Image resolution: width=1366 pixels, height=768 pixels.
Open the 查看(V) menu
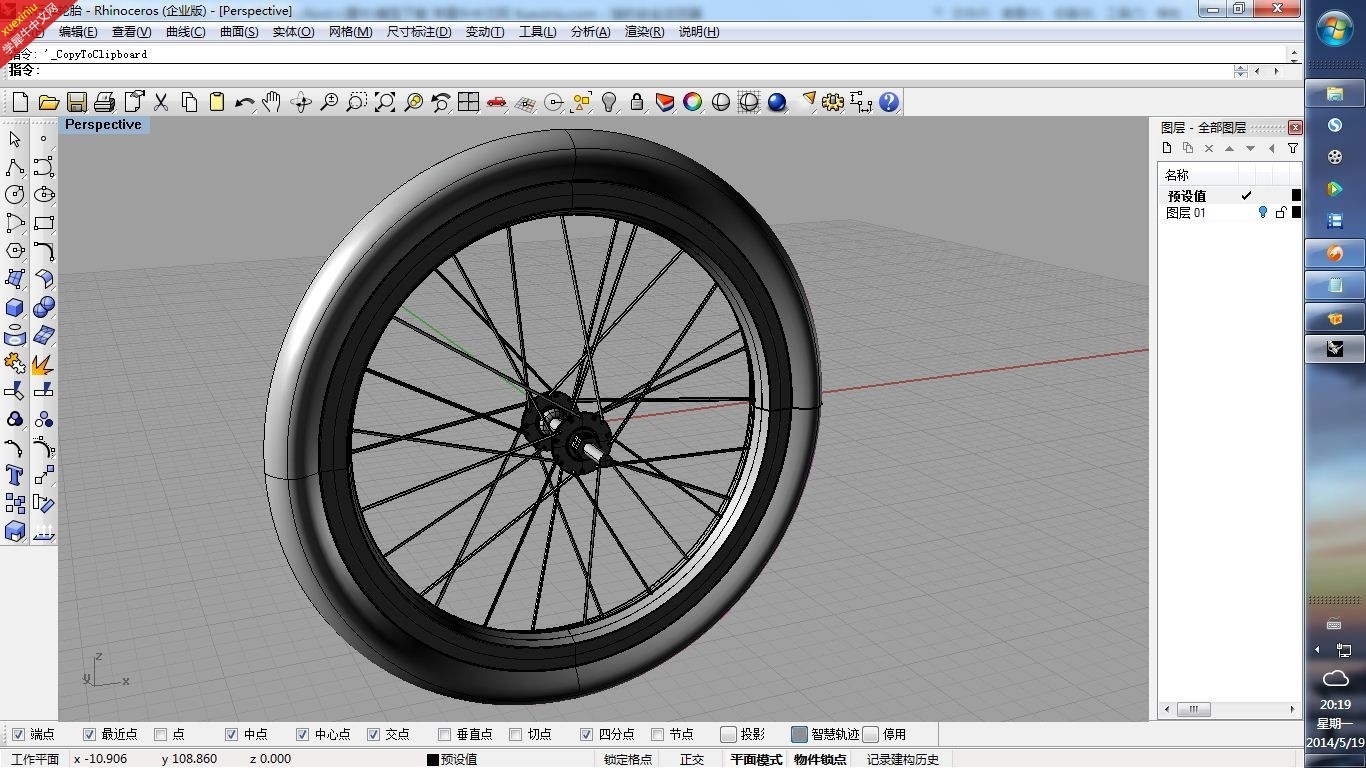pos(131,32)
